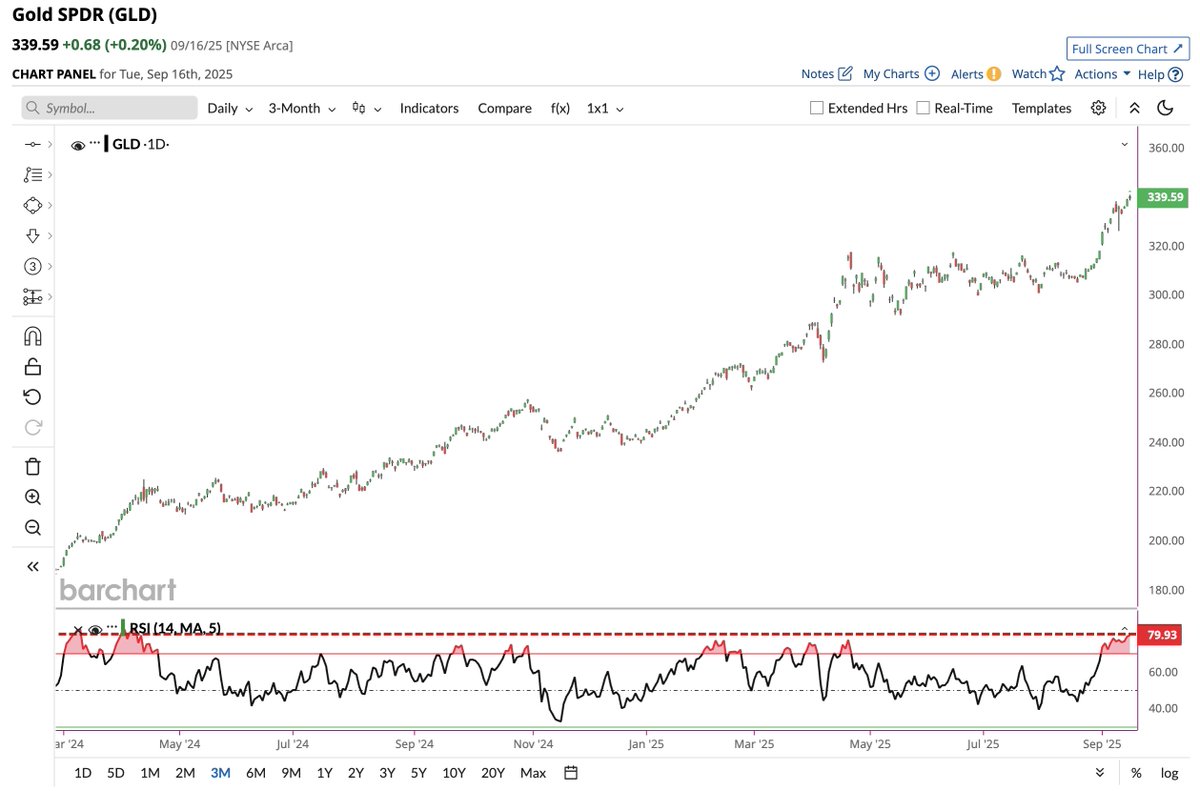
Task: Open My Charts saved list
Action: pos(901,74)
